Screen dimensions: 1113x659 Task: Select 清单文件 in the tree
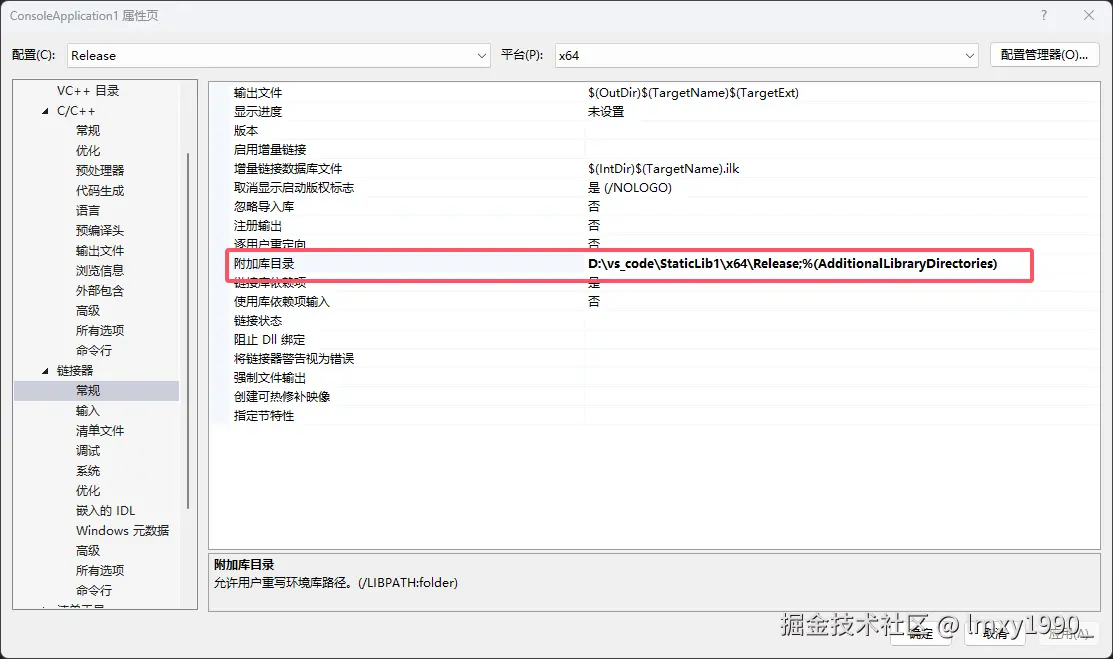tap(100, 430)
